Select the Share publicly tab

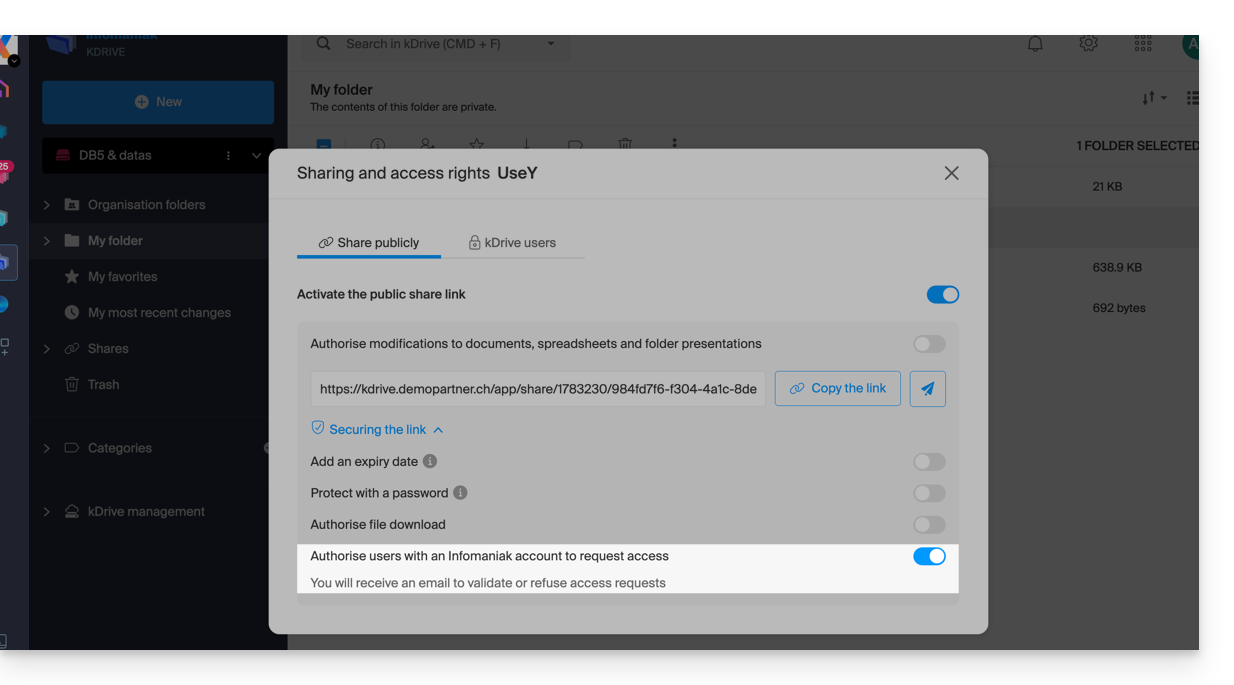(369, 243)
